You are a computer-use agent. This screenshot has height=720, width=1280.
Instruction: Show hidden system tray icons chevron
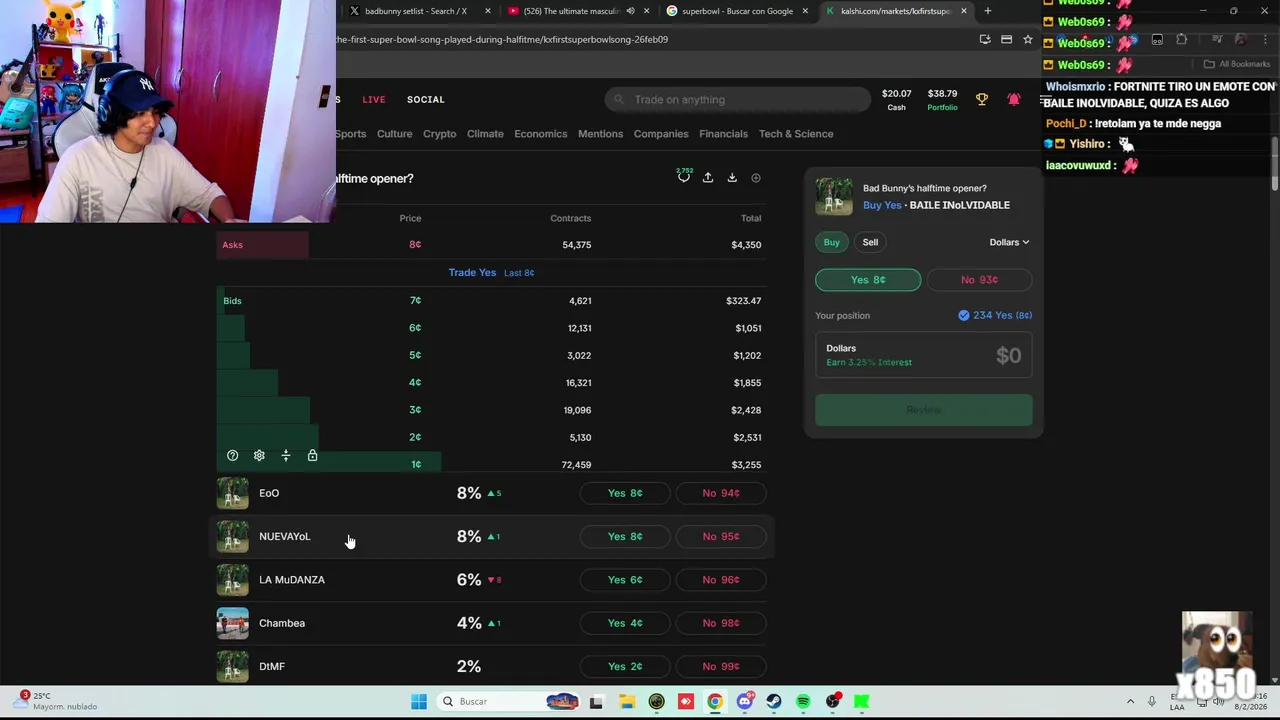[1130, 702]
